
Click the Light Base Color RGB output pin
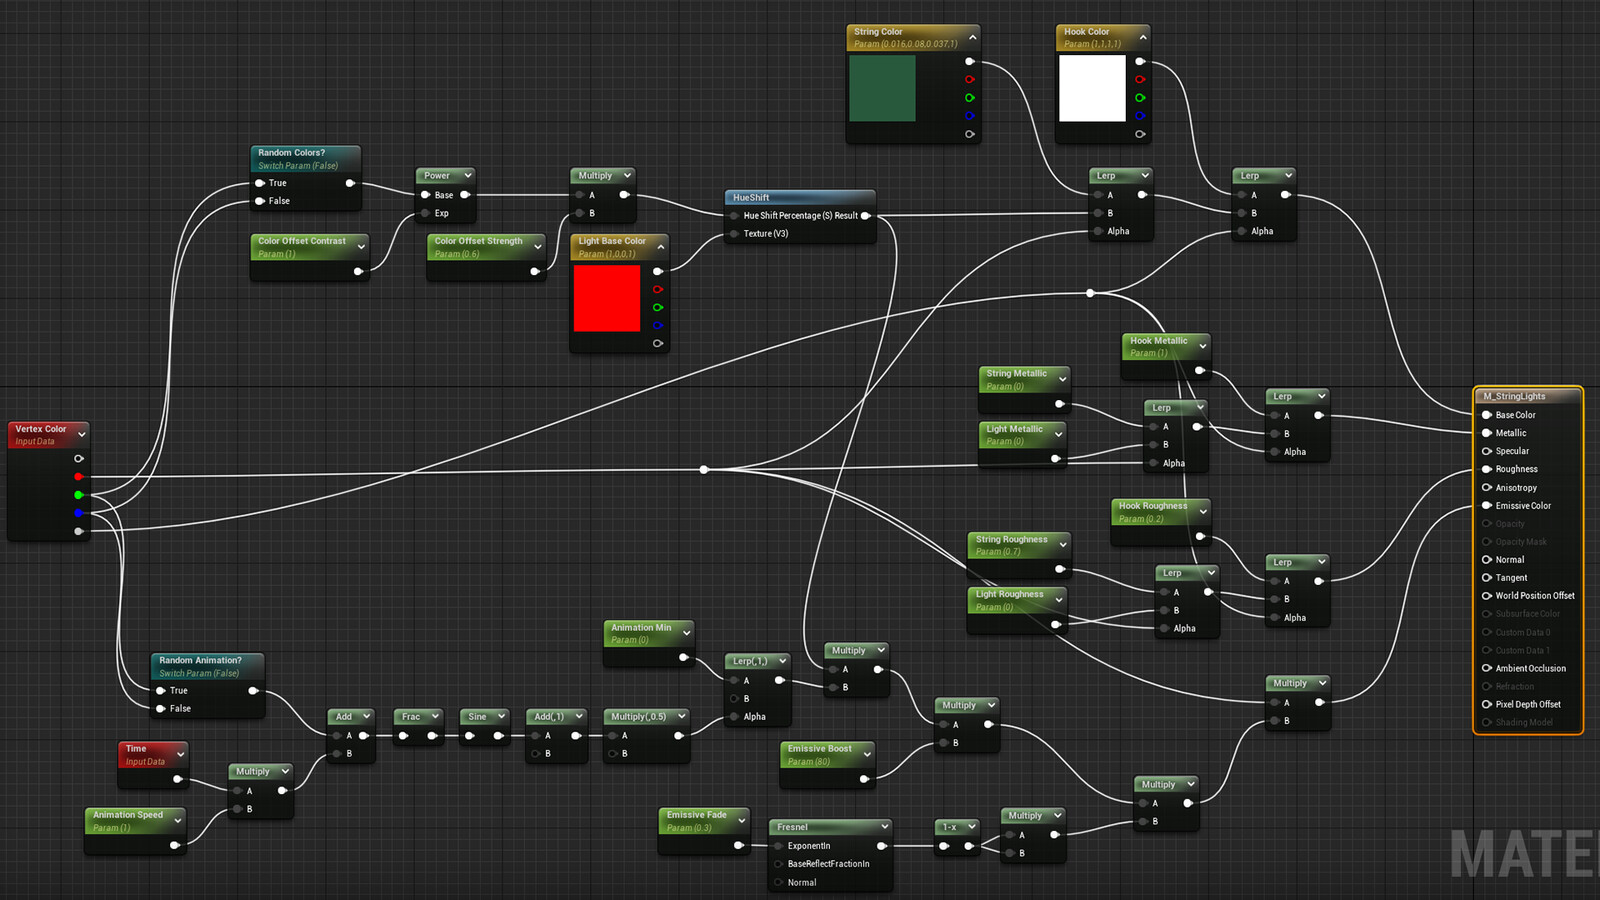coord(658,271)
